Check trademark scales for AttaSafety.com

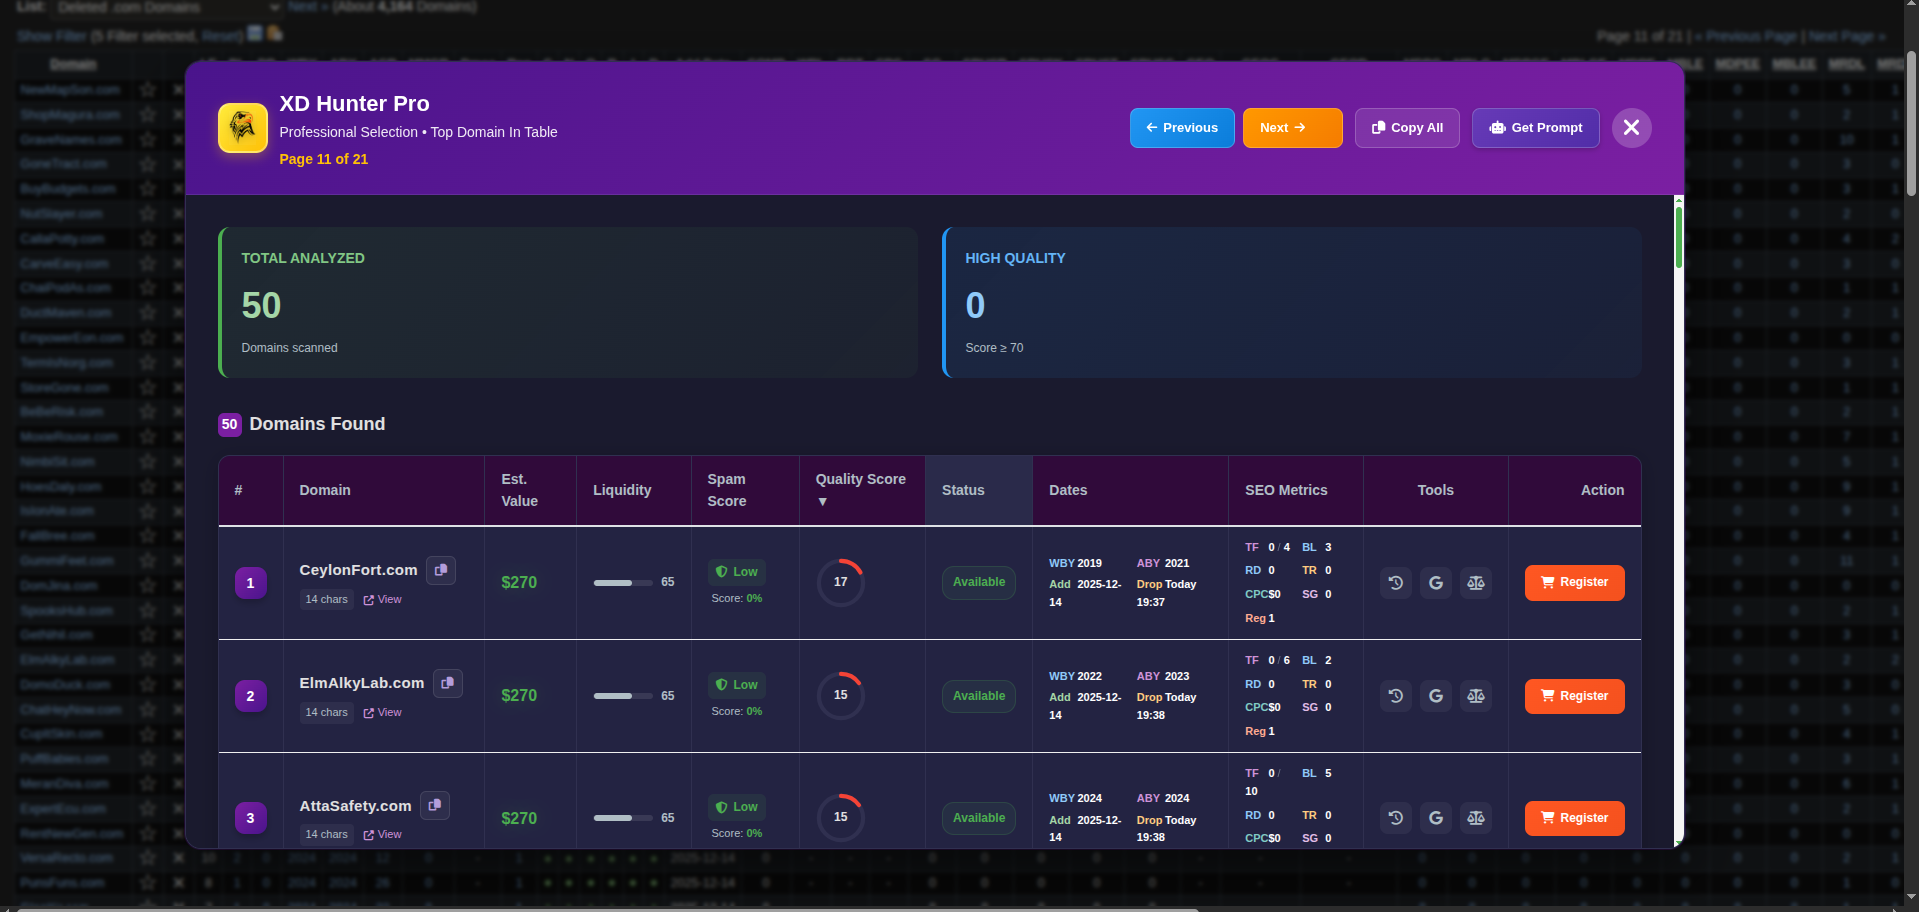[x=1475, y=817]
